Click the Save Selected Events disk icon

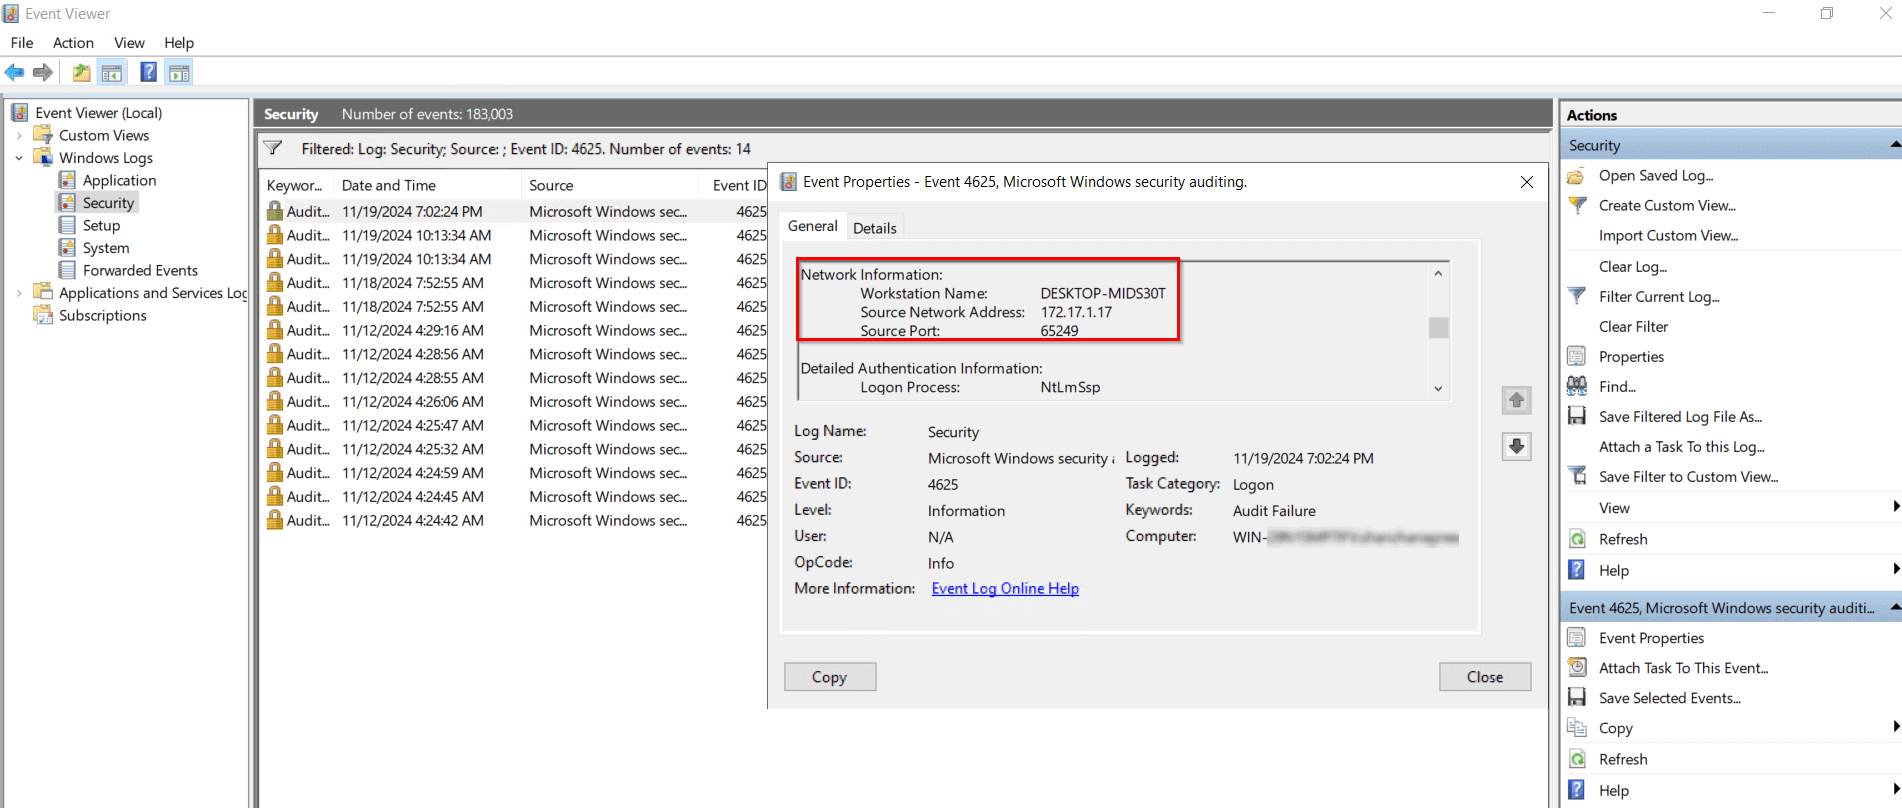1577,697
